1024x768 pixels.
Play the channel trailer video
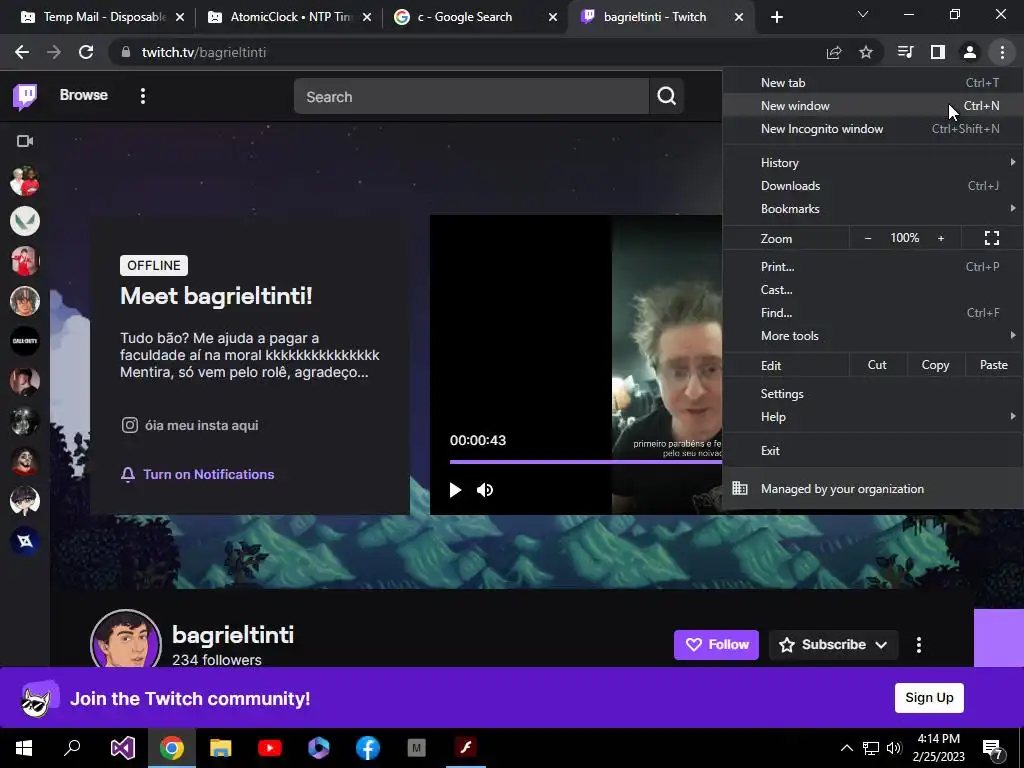[455, 490]
